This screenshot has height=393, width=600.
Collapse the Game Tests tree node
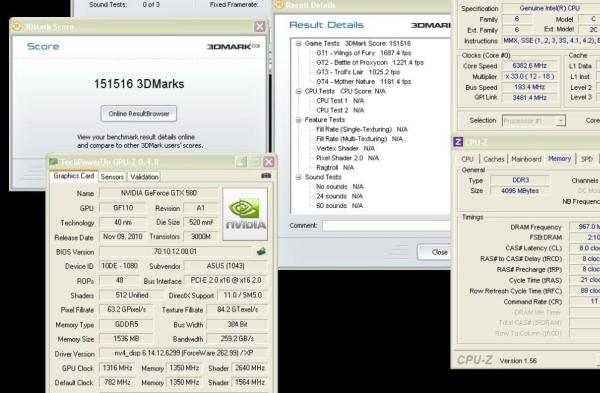pyautogui.click(x=298, y=44)
